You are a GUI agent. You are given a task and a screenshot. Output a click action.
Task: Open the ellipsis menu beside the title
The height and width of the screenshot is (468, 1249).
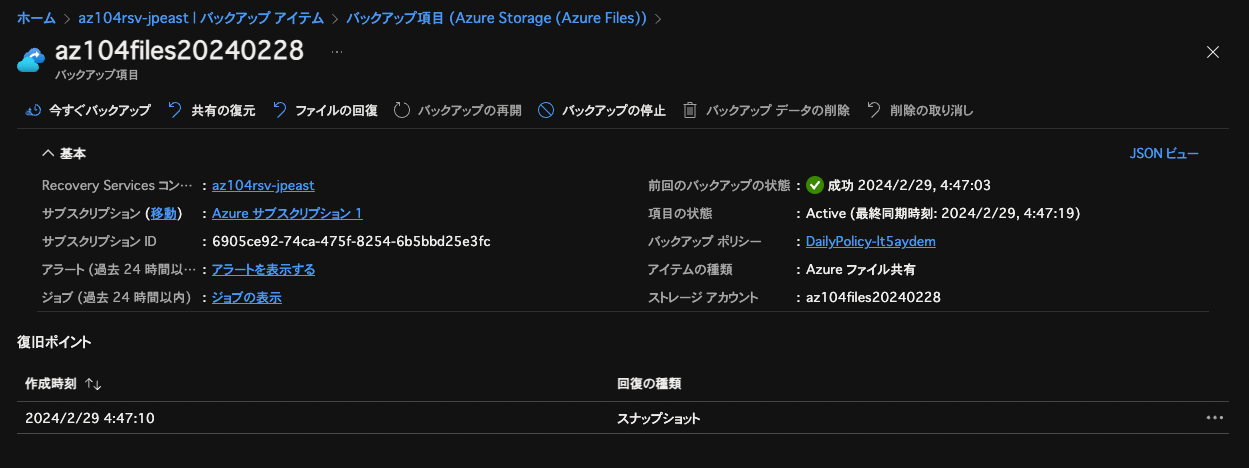(x=337, y=51)
